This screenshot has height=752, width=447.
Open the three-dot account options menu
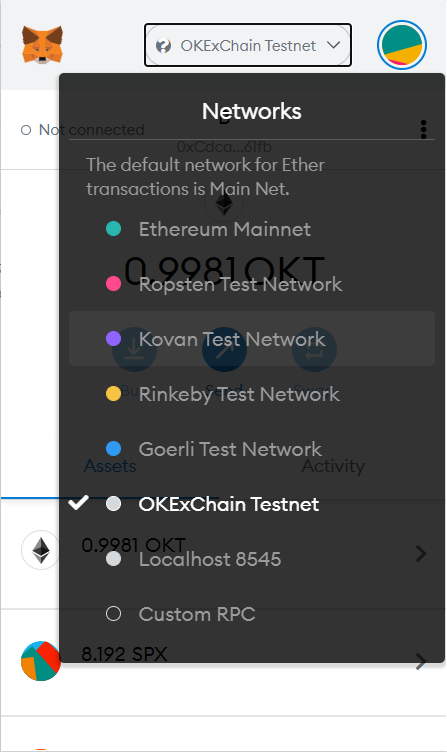click(423, 129)
